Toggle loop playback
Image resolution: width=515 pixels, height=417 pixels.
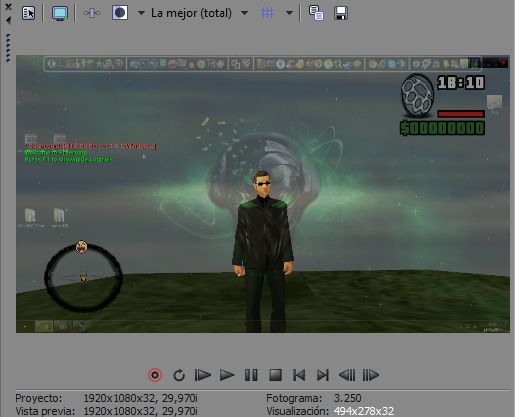click(179, 375)
